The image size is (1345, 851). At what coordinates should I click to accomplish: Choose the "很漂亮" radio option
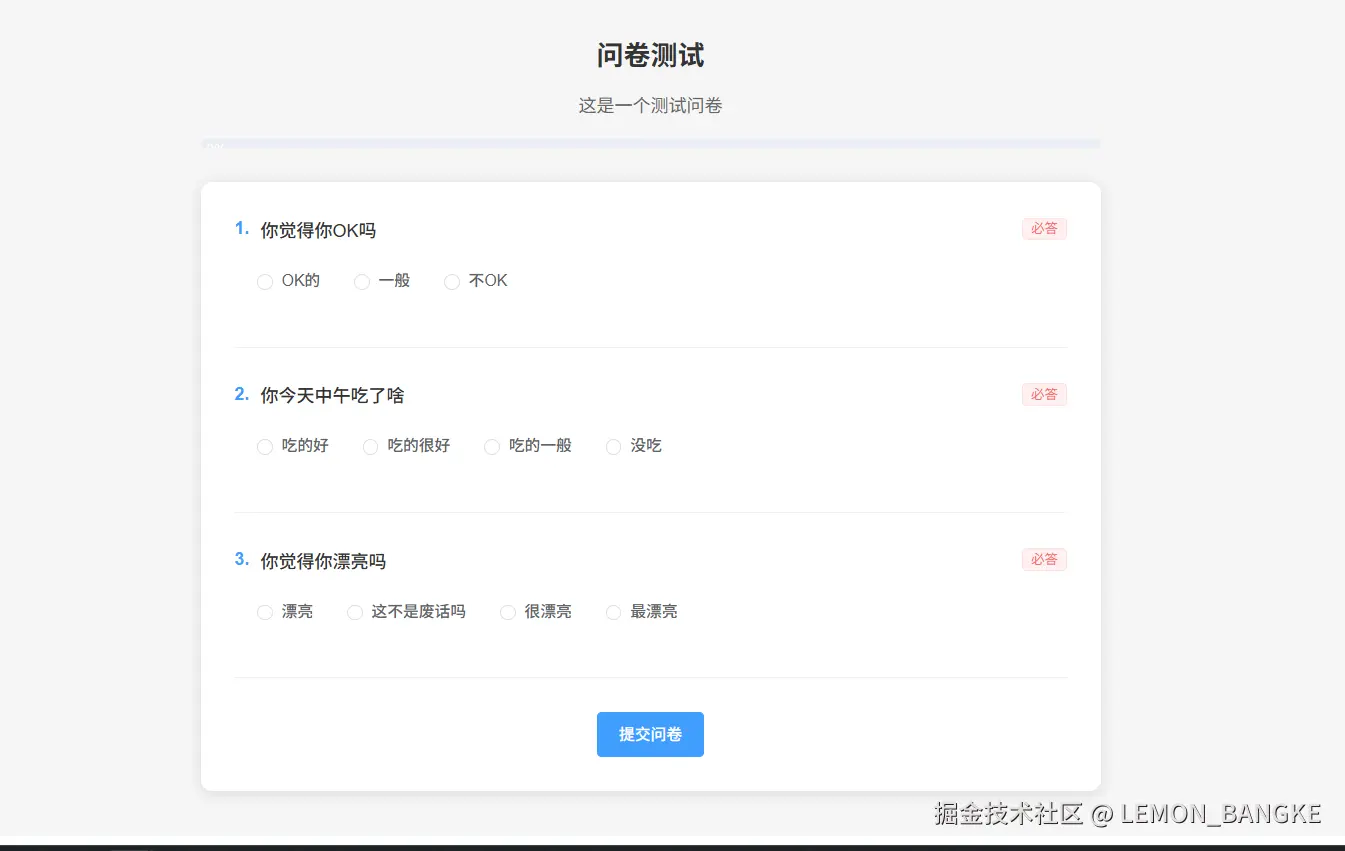coord(508,612)
